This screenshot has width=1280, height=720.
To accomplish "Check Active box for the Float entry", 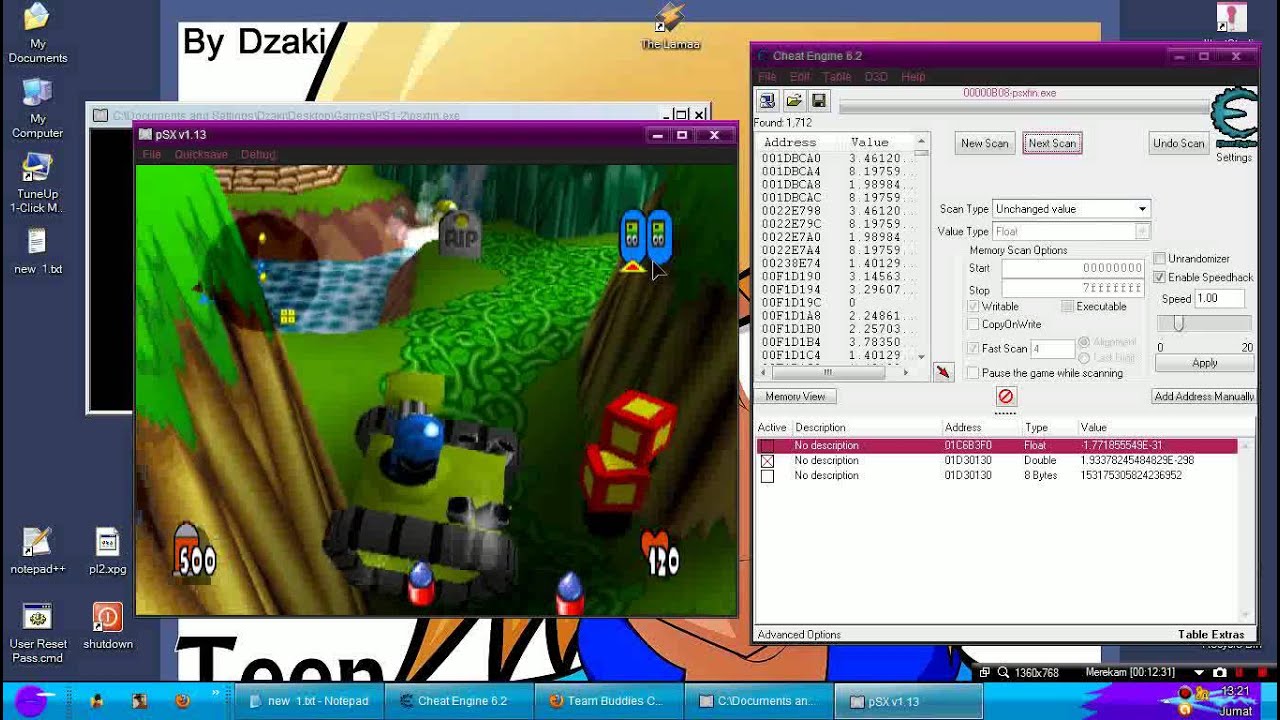I will 767,446.
